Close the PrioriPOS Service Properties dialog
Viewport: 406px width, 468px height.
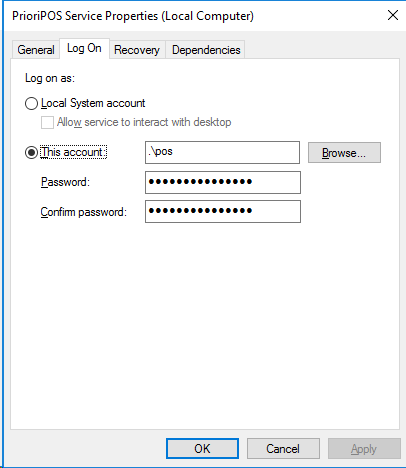pyautogui.click(x=393, y=15)
